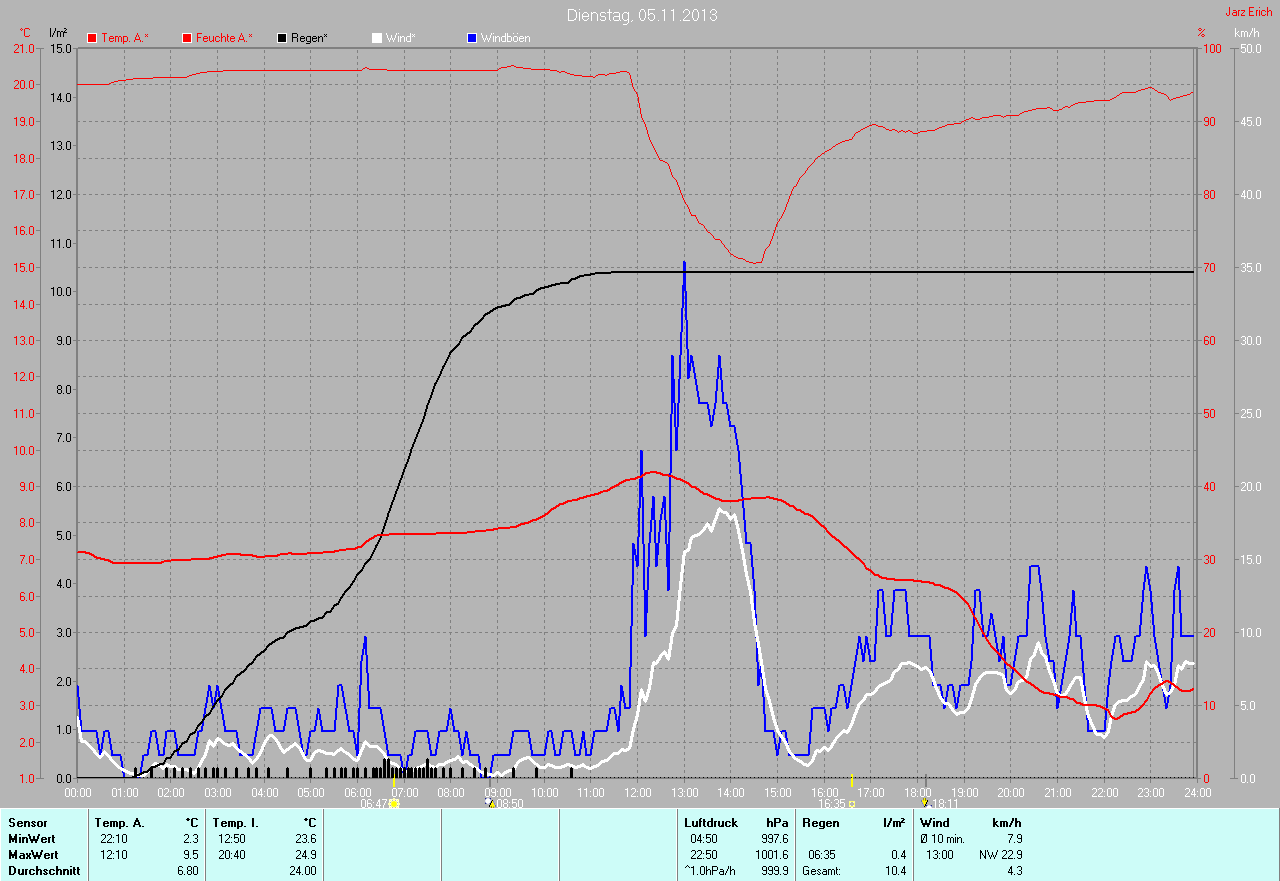Select the 'Durchschnitt' row label

[x=44, y=871]
